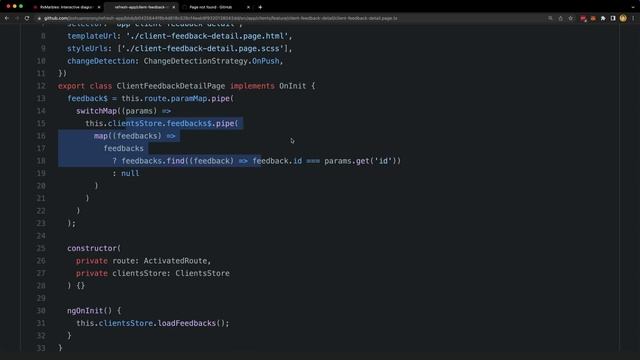Click 'loadFeedbacks()' call on line 31

(x=191, y=323)
